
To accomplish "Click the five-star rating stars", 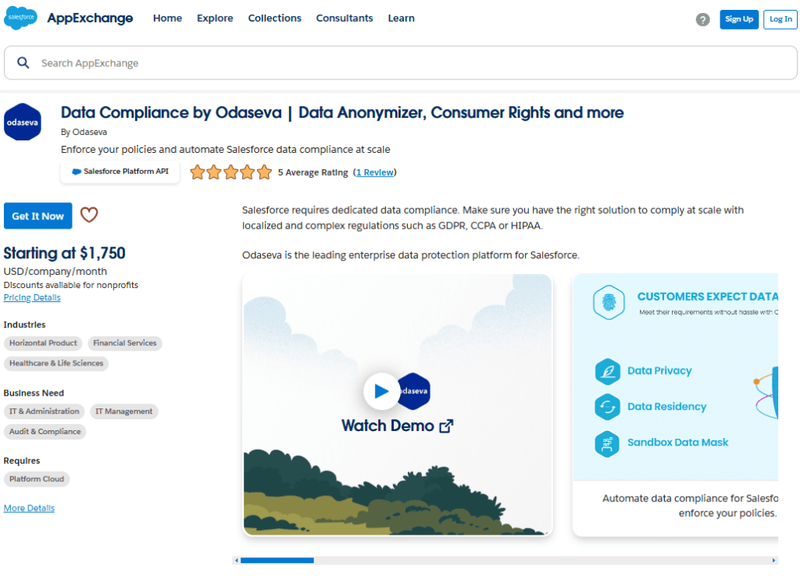I will click(231, 172).
